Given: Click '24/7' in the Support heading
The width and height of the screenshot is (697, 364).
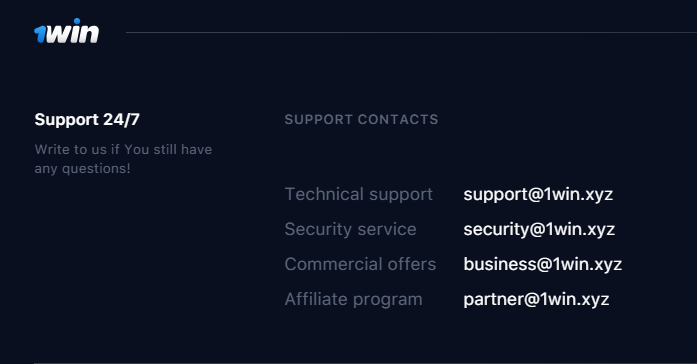Looking at the screenshot, I should click(121, 119).
